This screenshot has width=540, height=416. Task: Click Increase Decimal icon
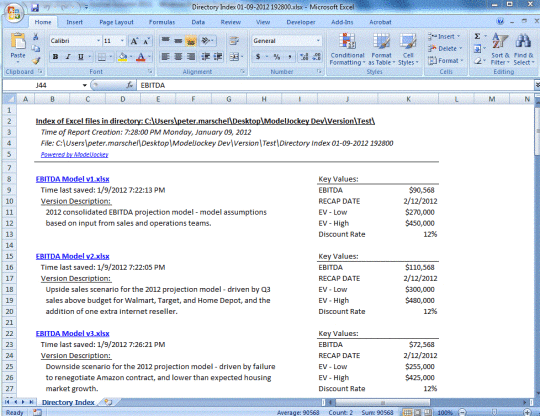click(x=304, y=57)
